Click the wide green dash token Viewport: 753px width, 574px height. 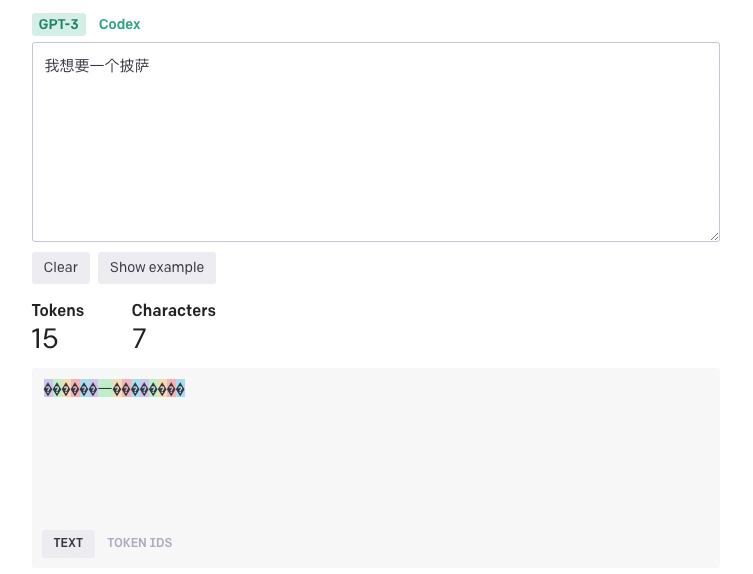coord(106,388)
